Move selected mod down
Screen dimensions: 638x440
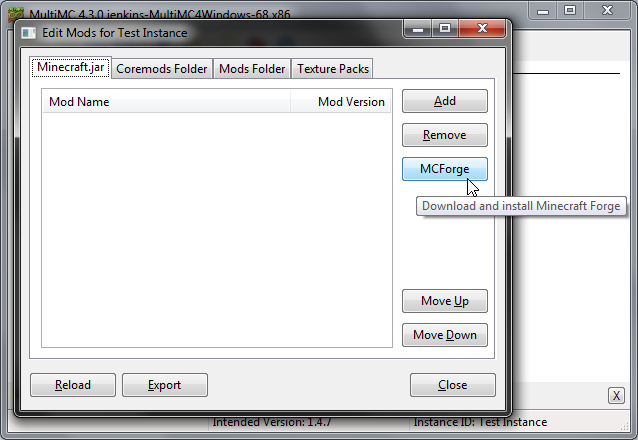tap(445, 335)
